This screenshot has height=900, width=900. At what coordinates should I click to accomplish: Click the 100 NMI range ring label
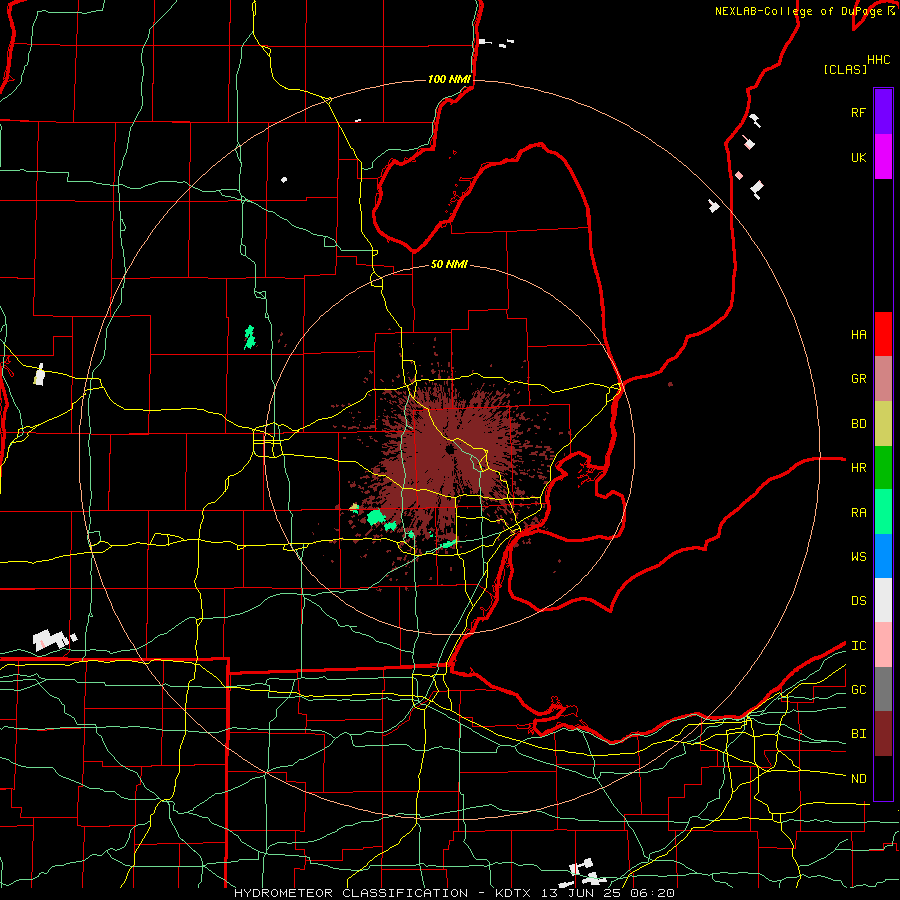click(x=449, y=79)
